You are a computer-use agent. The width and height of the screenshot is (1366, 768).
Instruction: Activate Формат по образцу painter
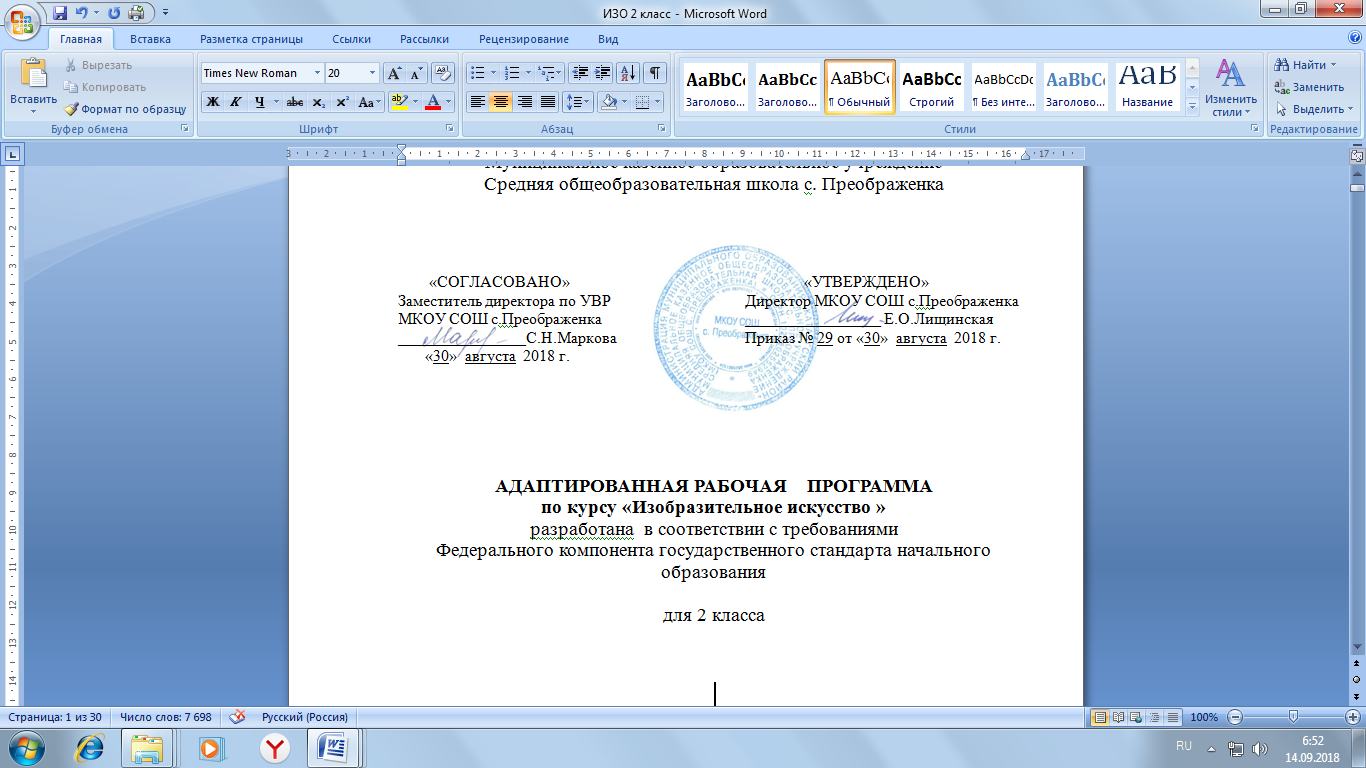point(125,109)
